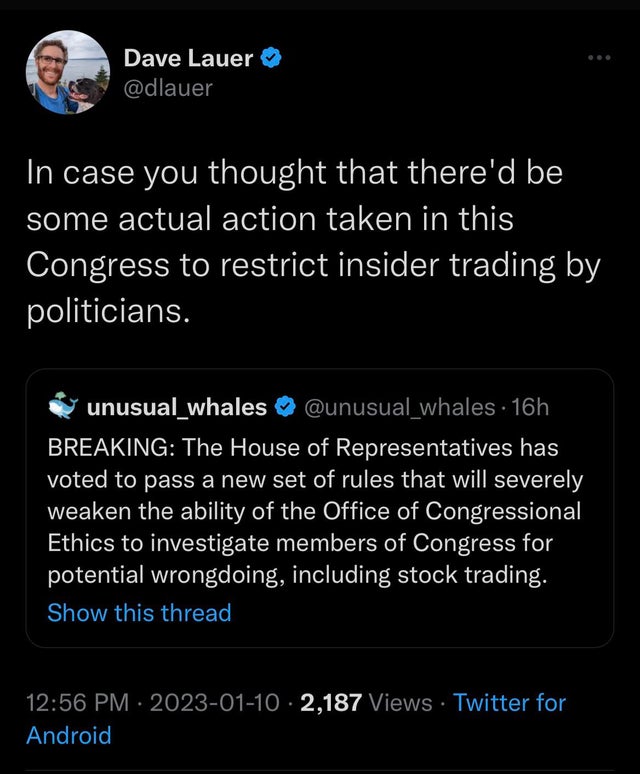Screen dimensions: 640x774
Task: Click the Views label in tweet footer
Action: pos(400,702)
